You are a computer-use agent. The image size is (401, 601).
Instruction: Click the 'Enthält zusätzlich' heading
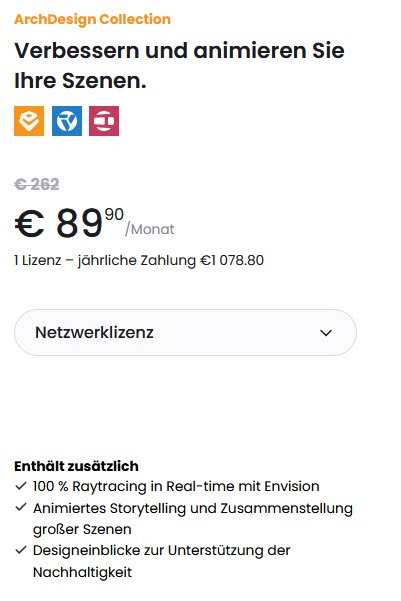pos(76,466)
